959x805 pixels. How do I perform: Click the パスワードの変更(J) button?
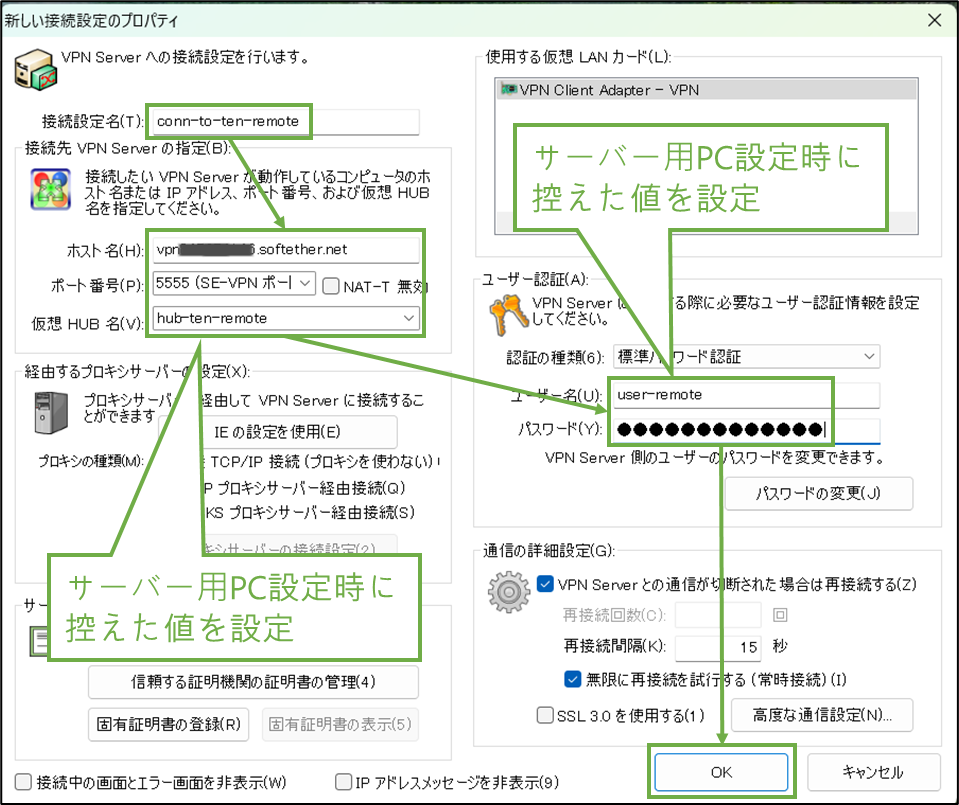pos(818,493)
